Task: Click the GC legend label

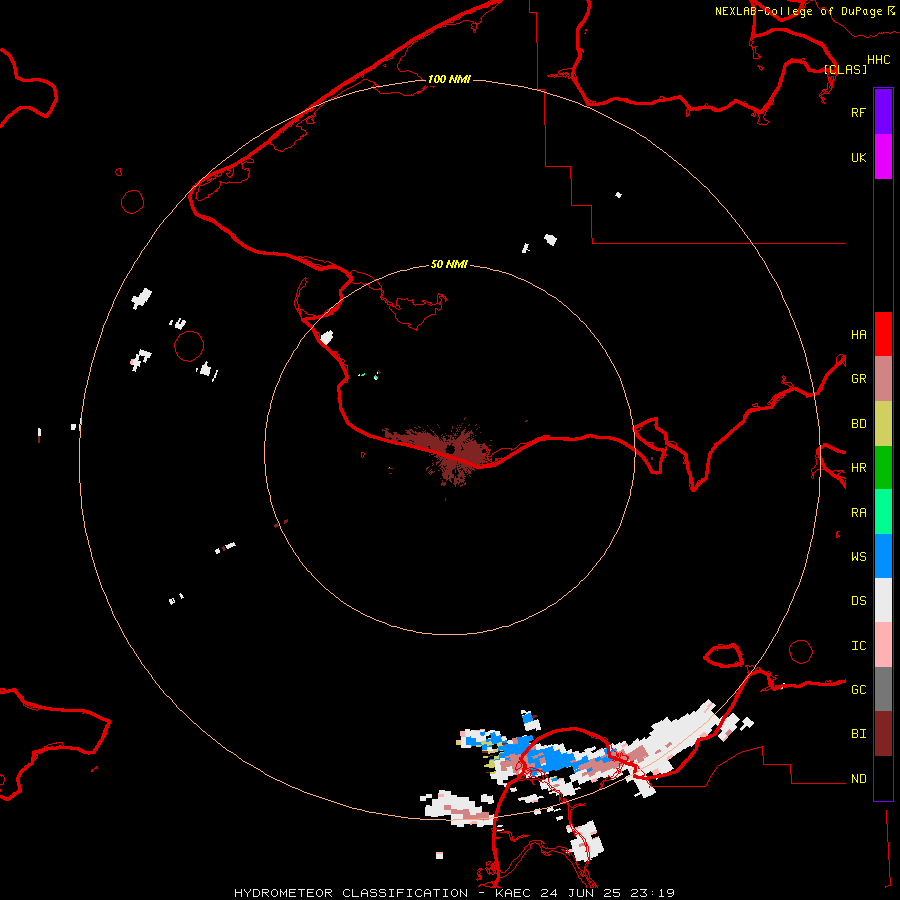Action: 858,690
